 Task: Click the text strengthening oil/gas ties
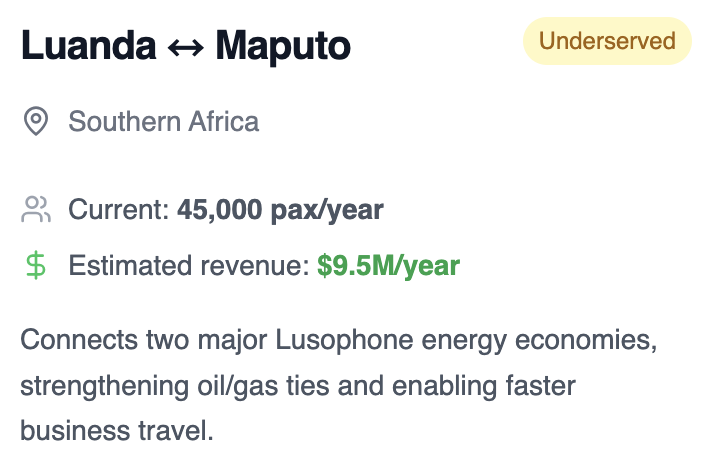pyautogui.click(x=175, y=386)
